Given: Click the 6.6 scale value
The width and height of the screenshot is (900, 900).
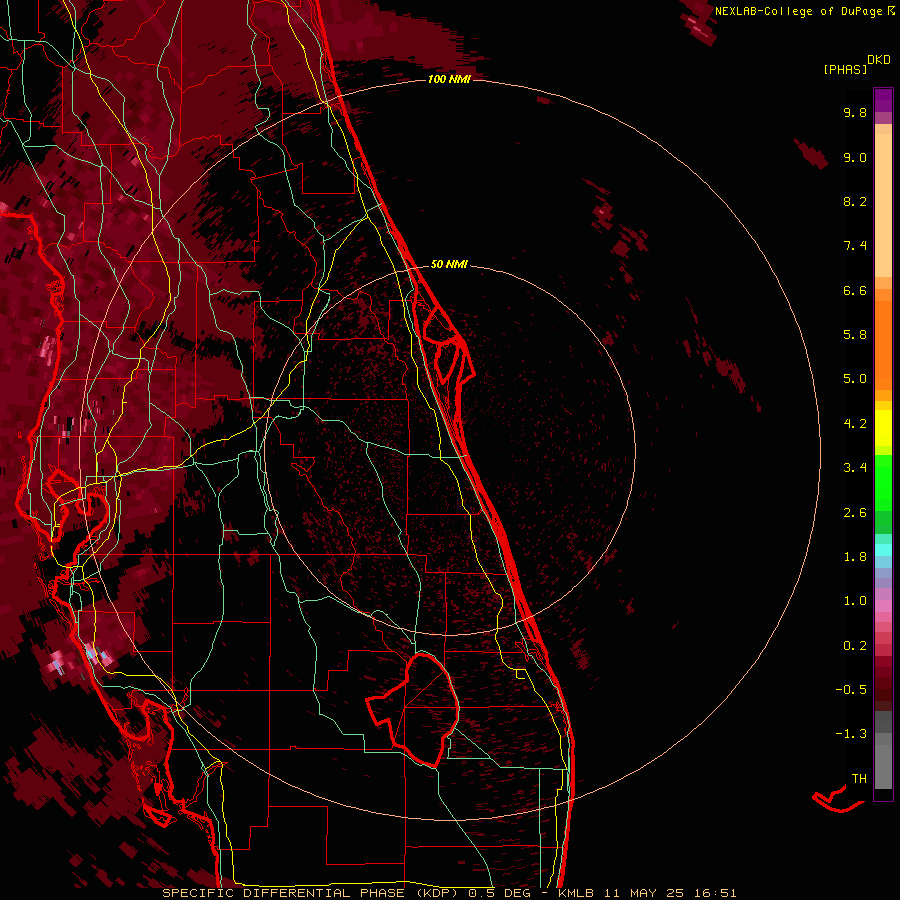Looking at the screenshot, I should [855, 290].
